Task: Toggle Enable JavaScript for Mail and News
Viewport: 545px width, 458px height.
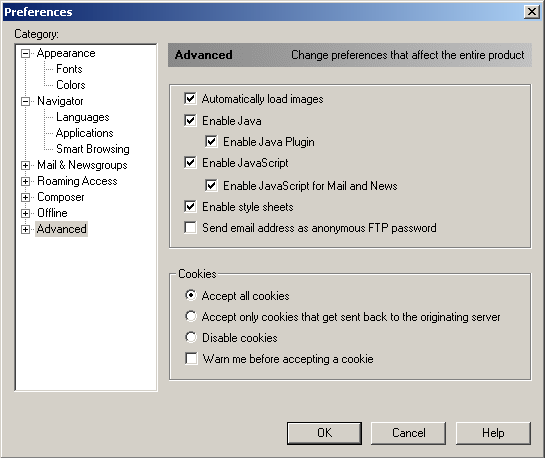Action: pyautogui.click(x=211, y=186)
